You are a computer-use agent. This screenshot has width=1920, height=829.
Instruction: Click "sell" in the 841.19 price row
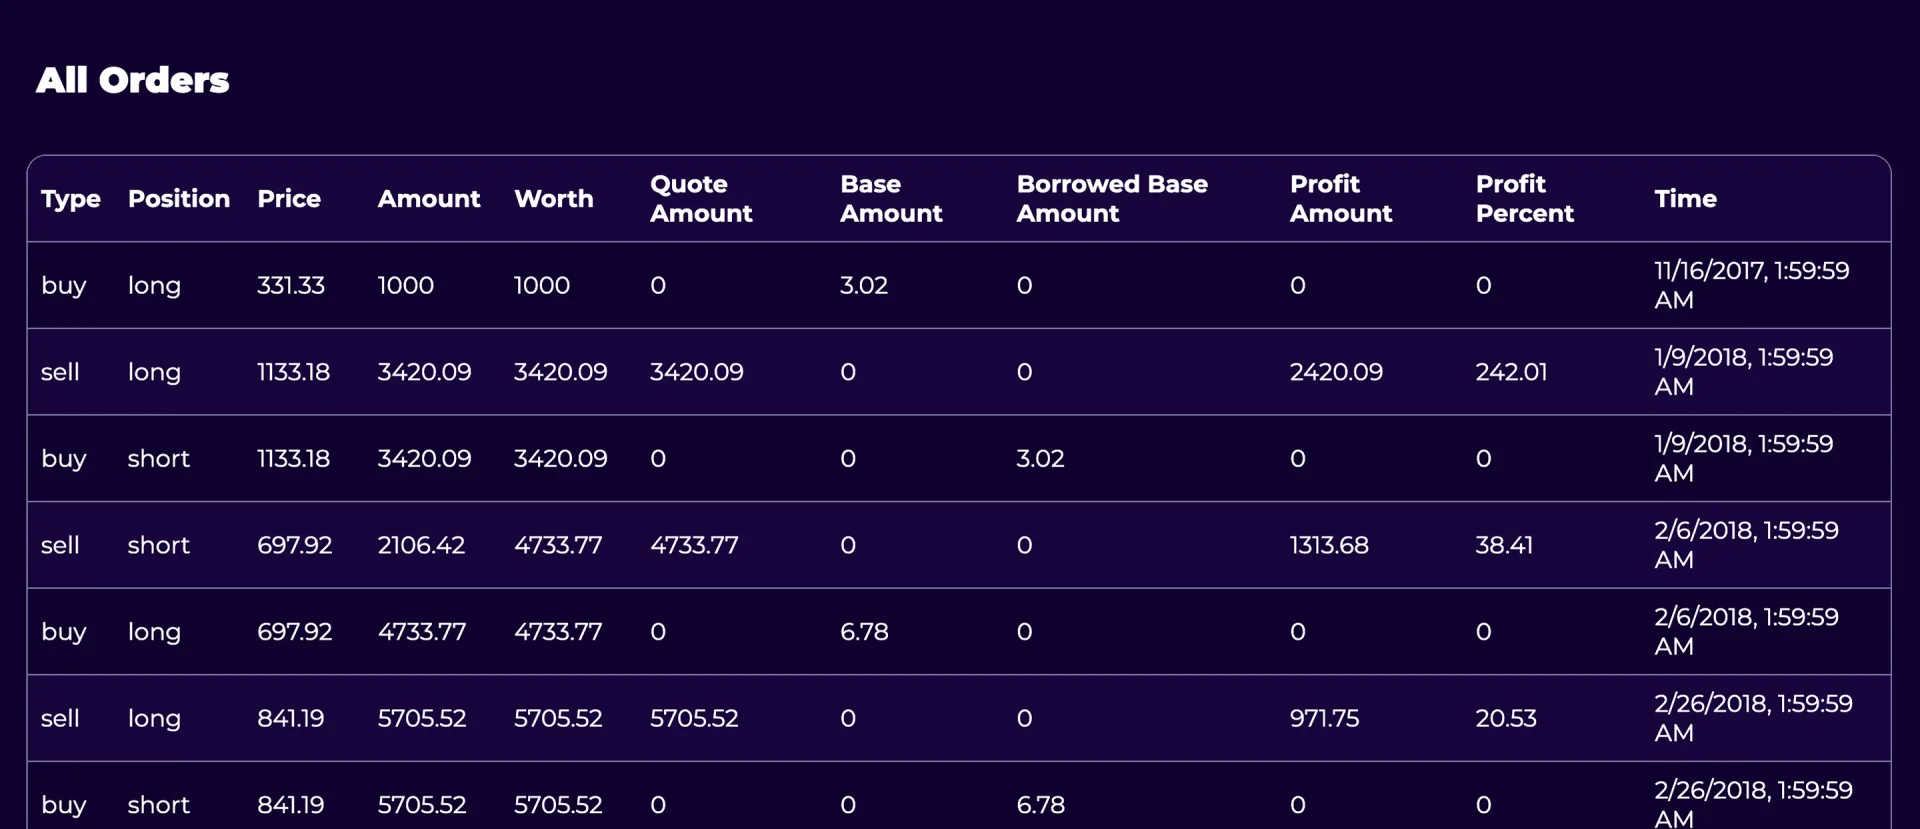pos(60,718)
